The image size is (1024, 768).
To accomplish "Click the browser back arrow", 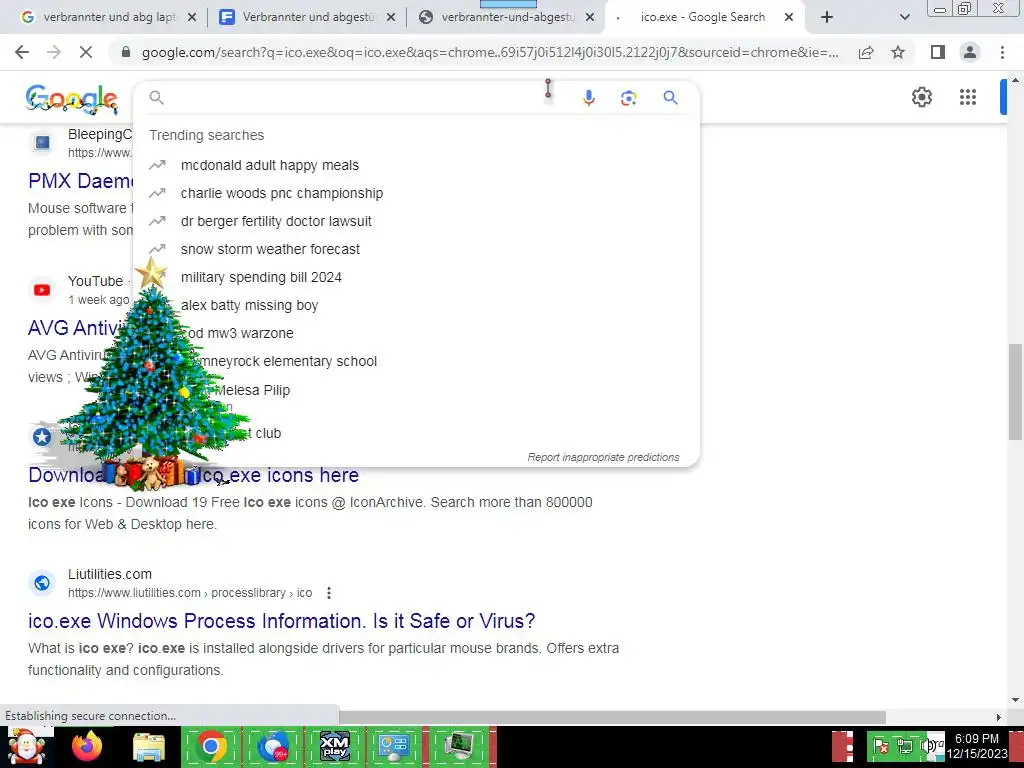I will [22, 52].
